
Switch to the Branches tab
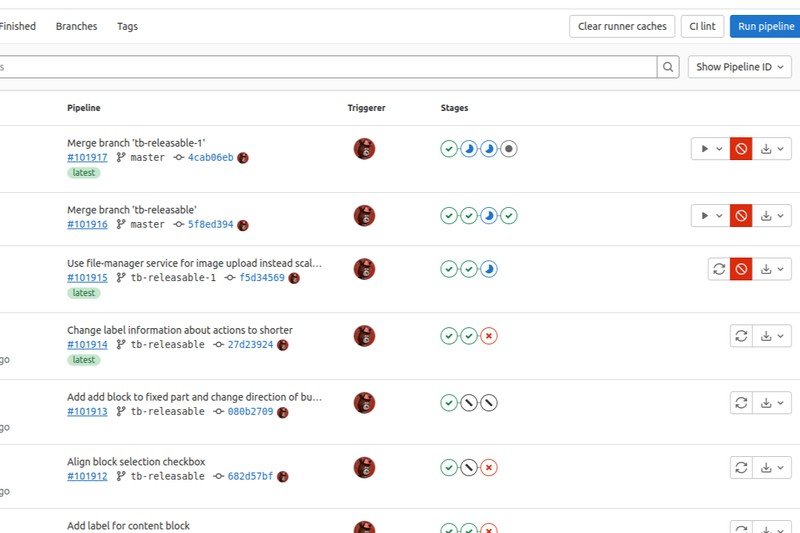76,26
